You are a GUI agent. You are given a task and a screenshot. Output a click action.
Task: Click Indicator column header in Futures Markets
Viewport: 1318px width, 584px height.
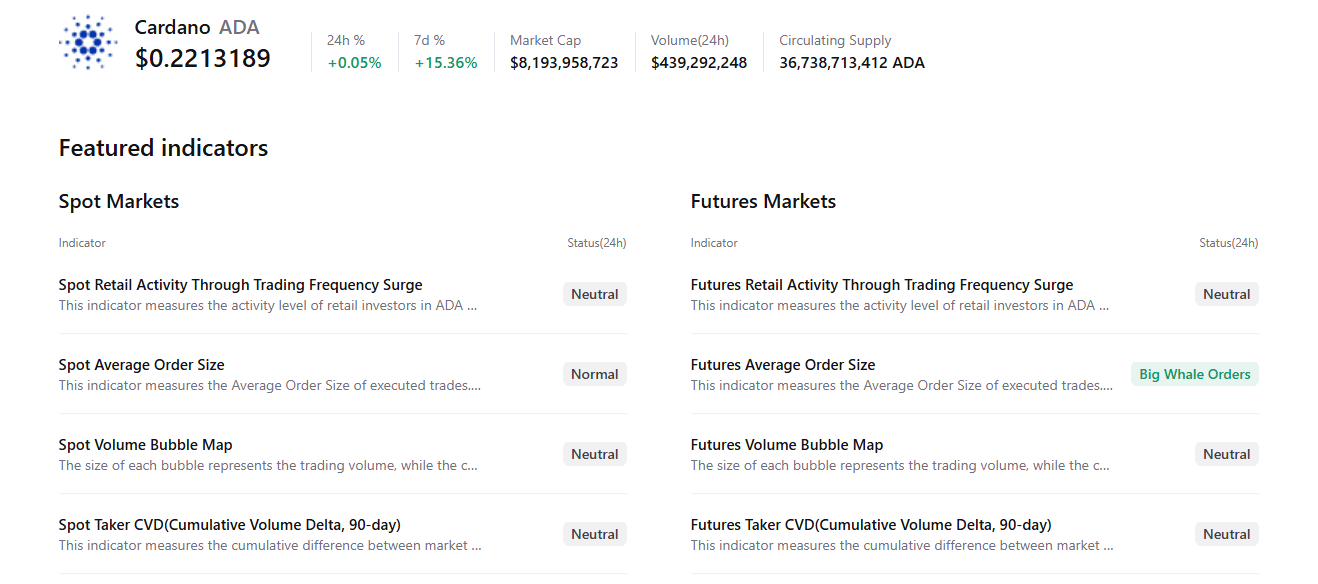[714, 243]
